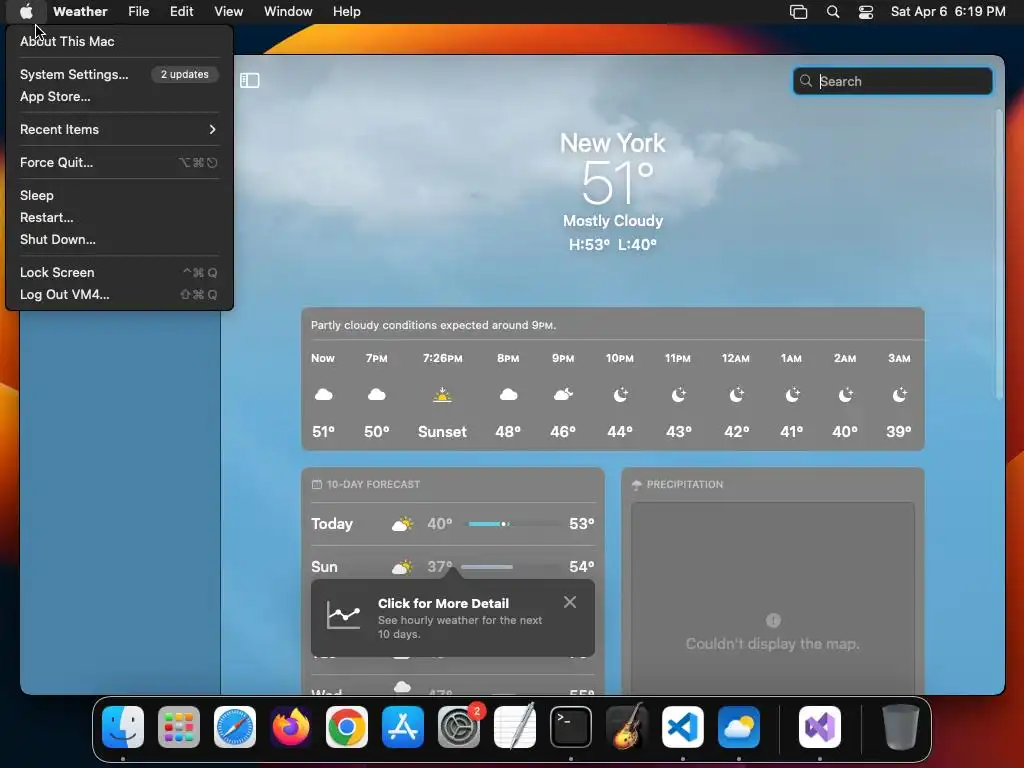
Task: Click the Weather app Dock icon
Action: point(739,727)
